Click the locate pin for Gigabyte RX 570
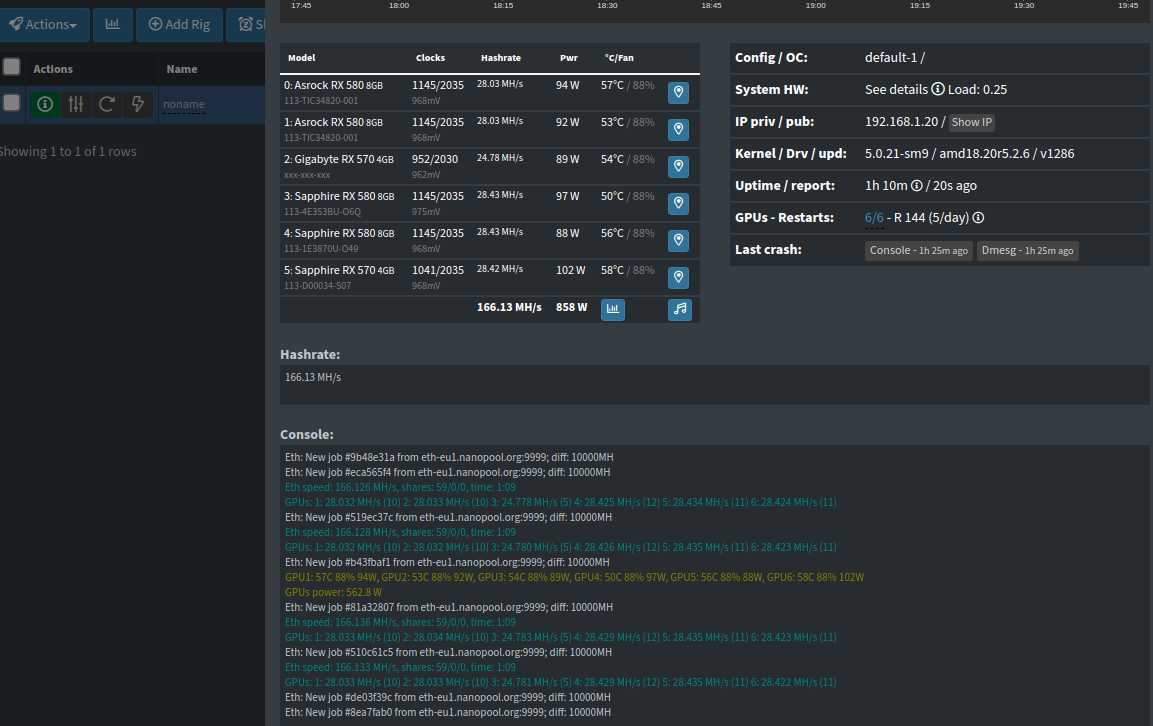Image resolution: width=1153 pixels, height=726 pixels. tap(678, 167)
